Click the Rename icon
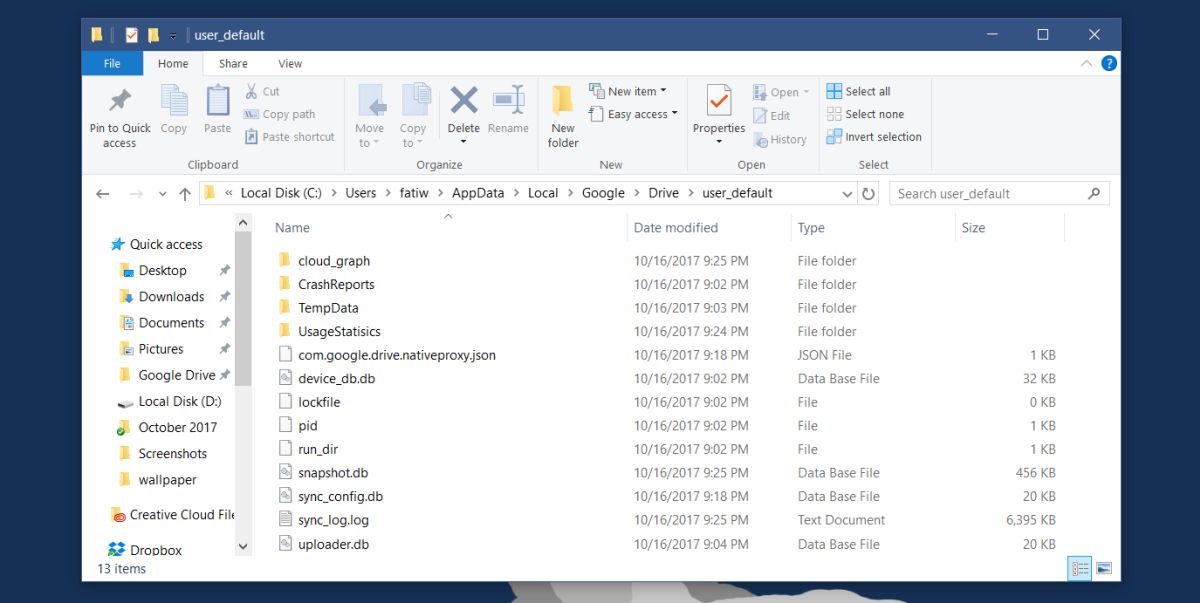This screenshot has height=603, width=1200. tap(508, 100)
